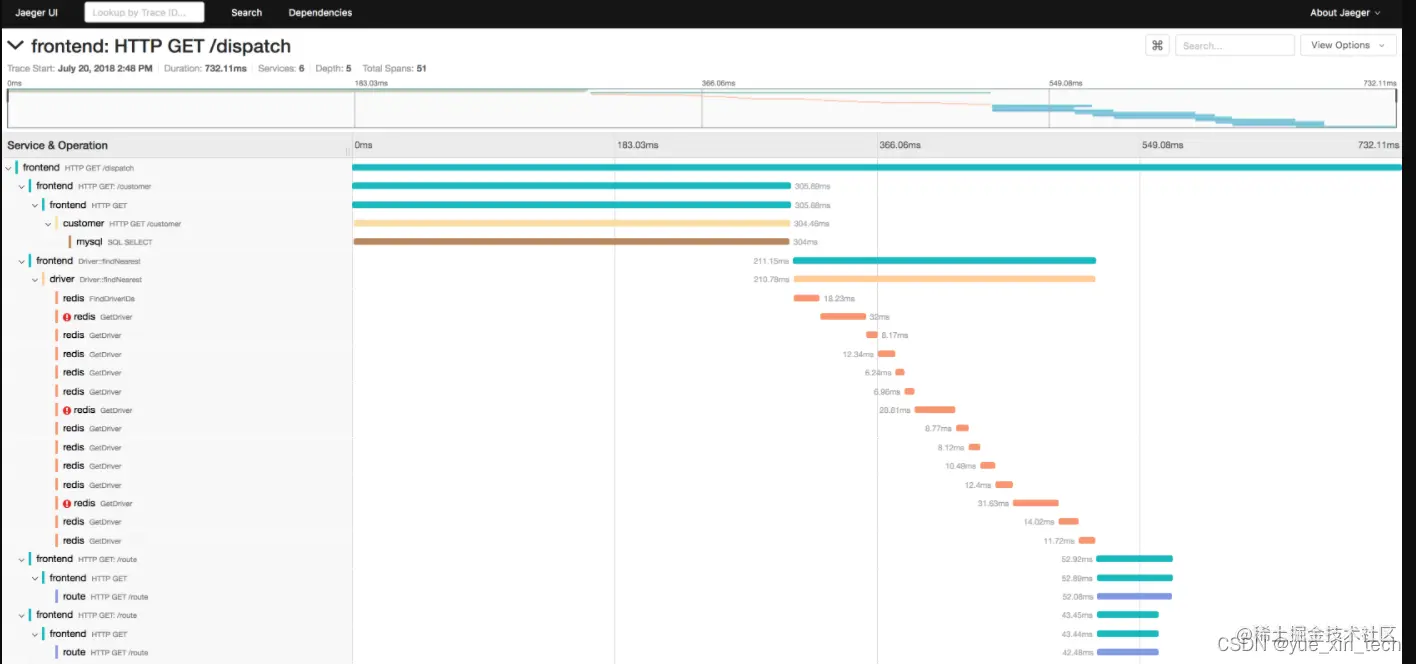1416x664 pixels.
Task: Click the Service & Operation column header
Action: [57, 146]
